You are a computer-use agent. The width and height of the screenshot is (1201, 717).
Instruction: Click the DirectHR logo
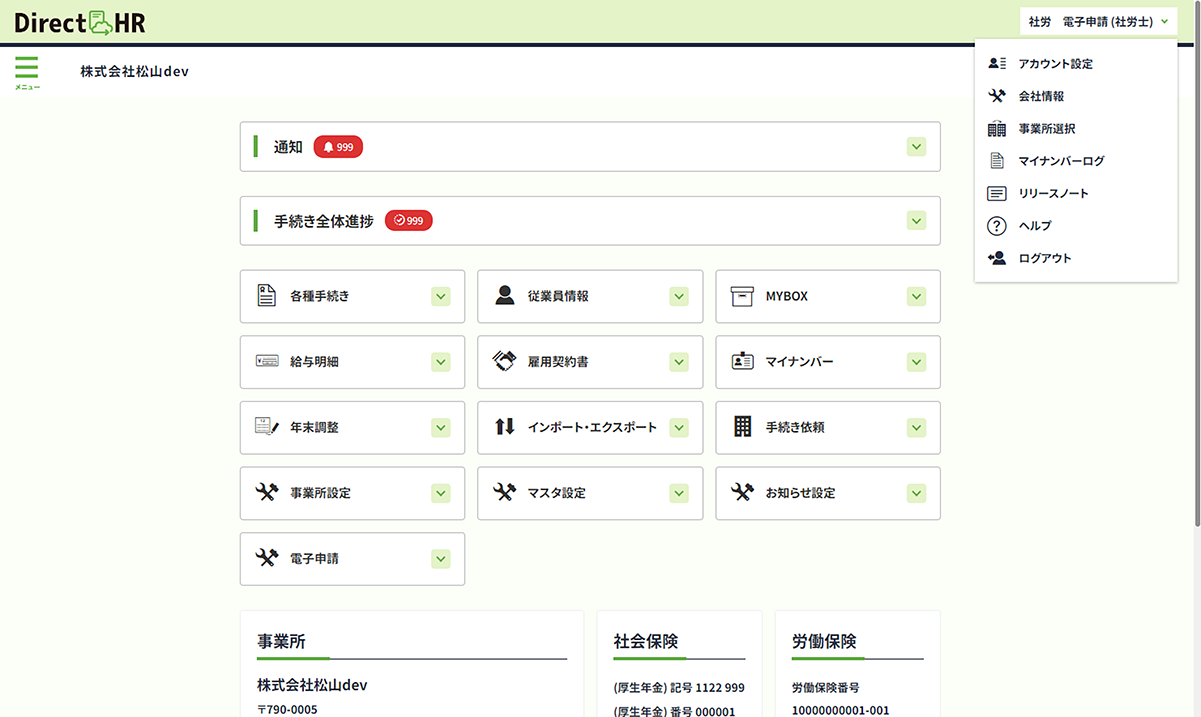[80, 21]
